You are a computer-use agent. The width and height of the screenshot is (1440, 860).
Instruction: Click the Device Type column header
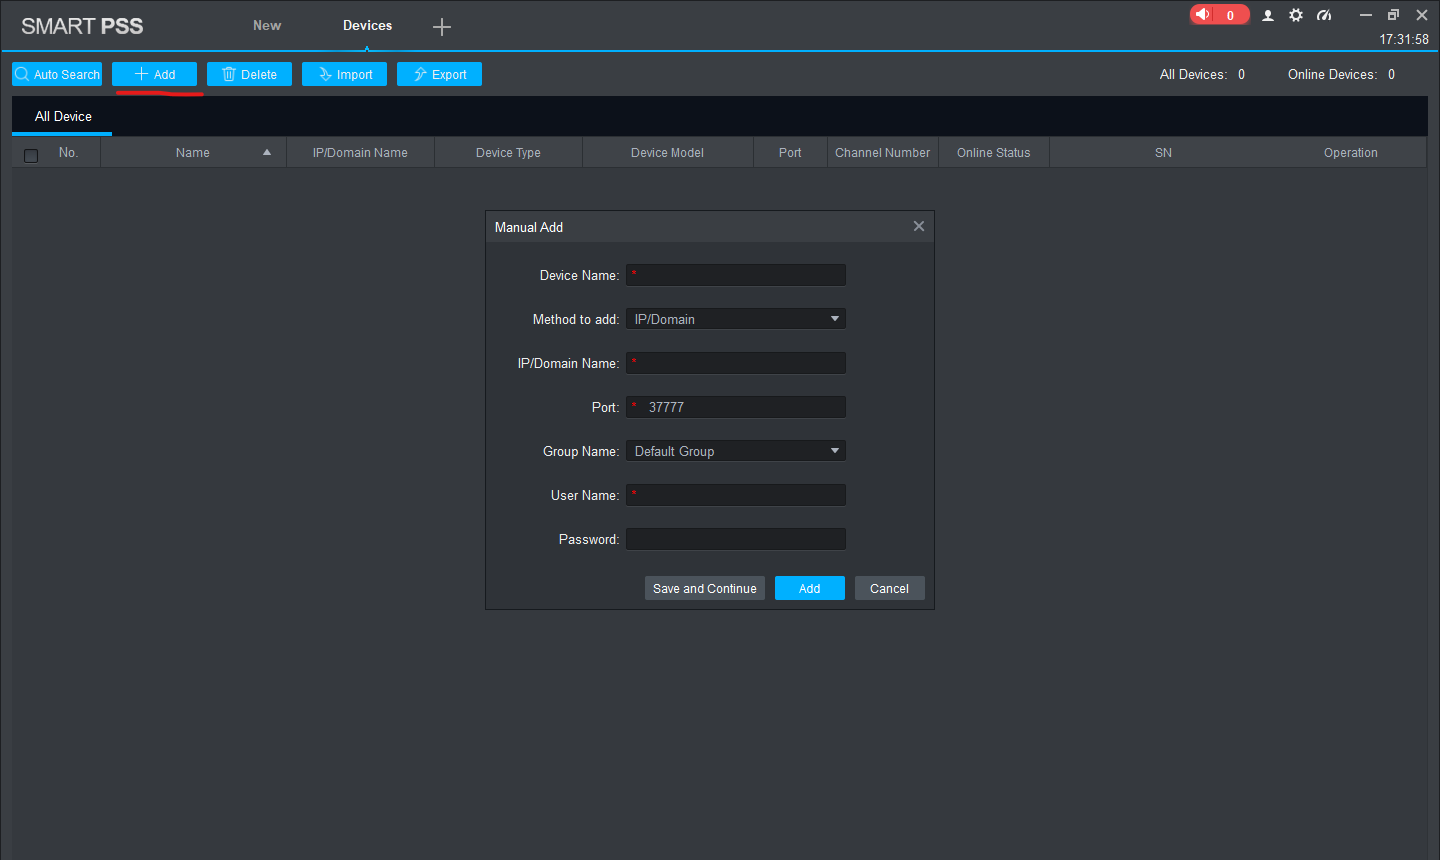[508, 153]
